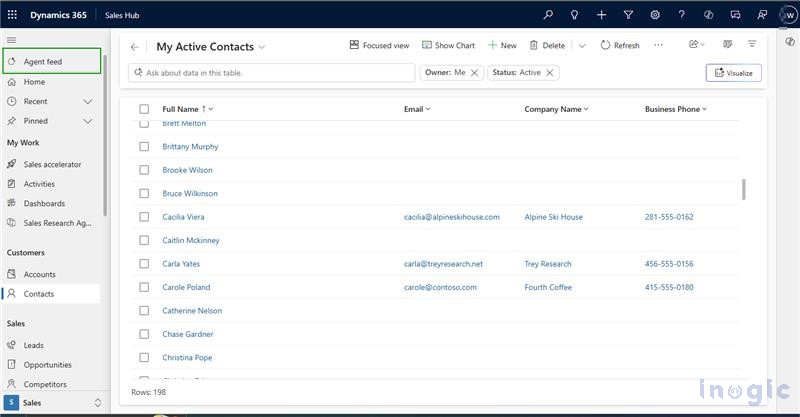Open the Company Name column dropdown
Image resolution: width=800 pixels, height=417 pixels.
click(586, 109)
